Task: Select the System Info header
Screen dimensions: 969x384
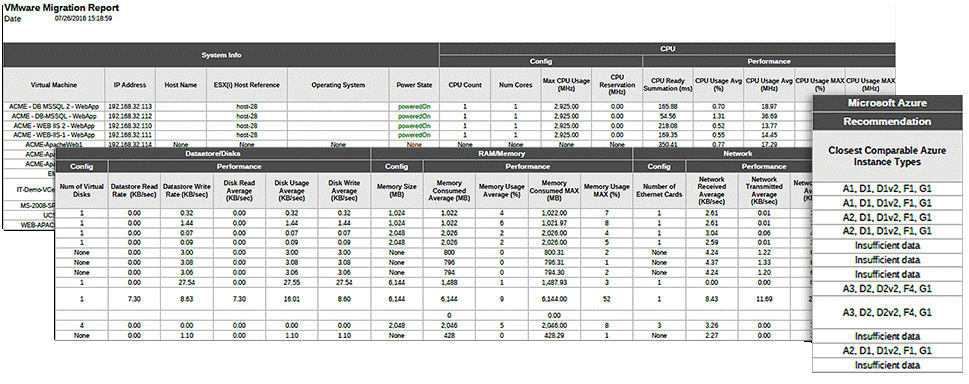Action: click(x=221, y=55)
